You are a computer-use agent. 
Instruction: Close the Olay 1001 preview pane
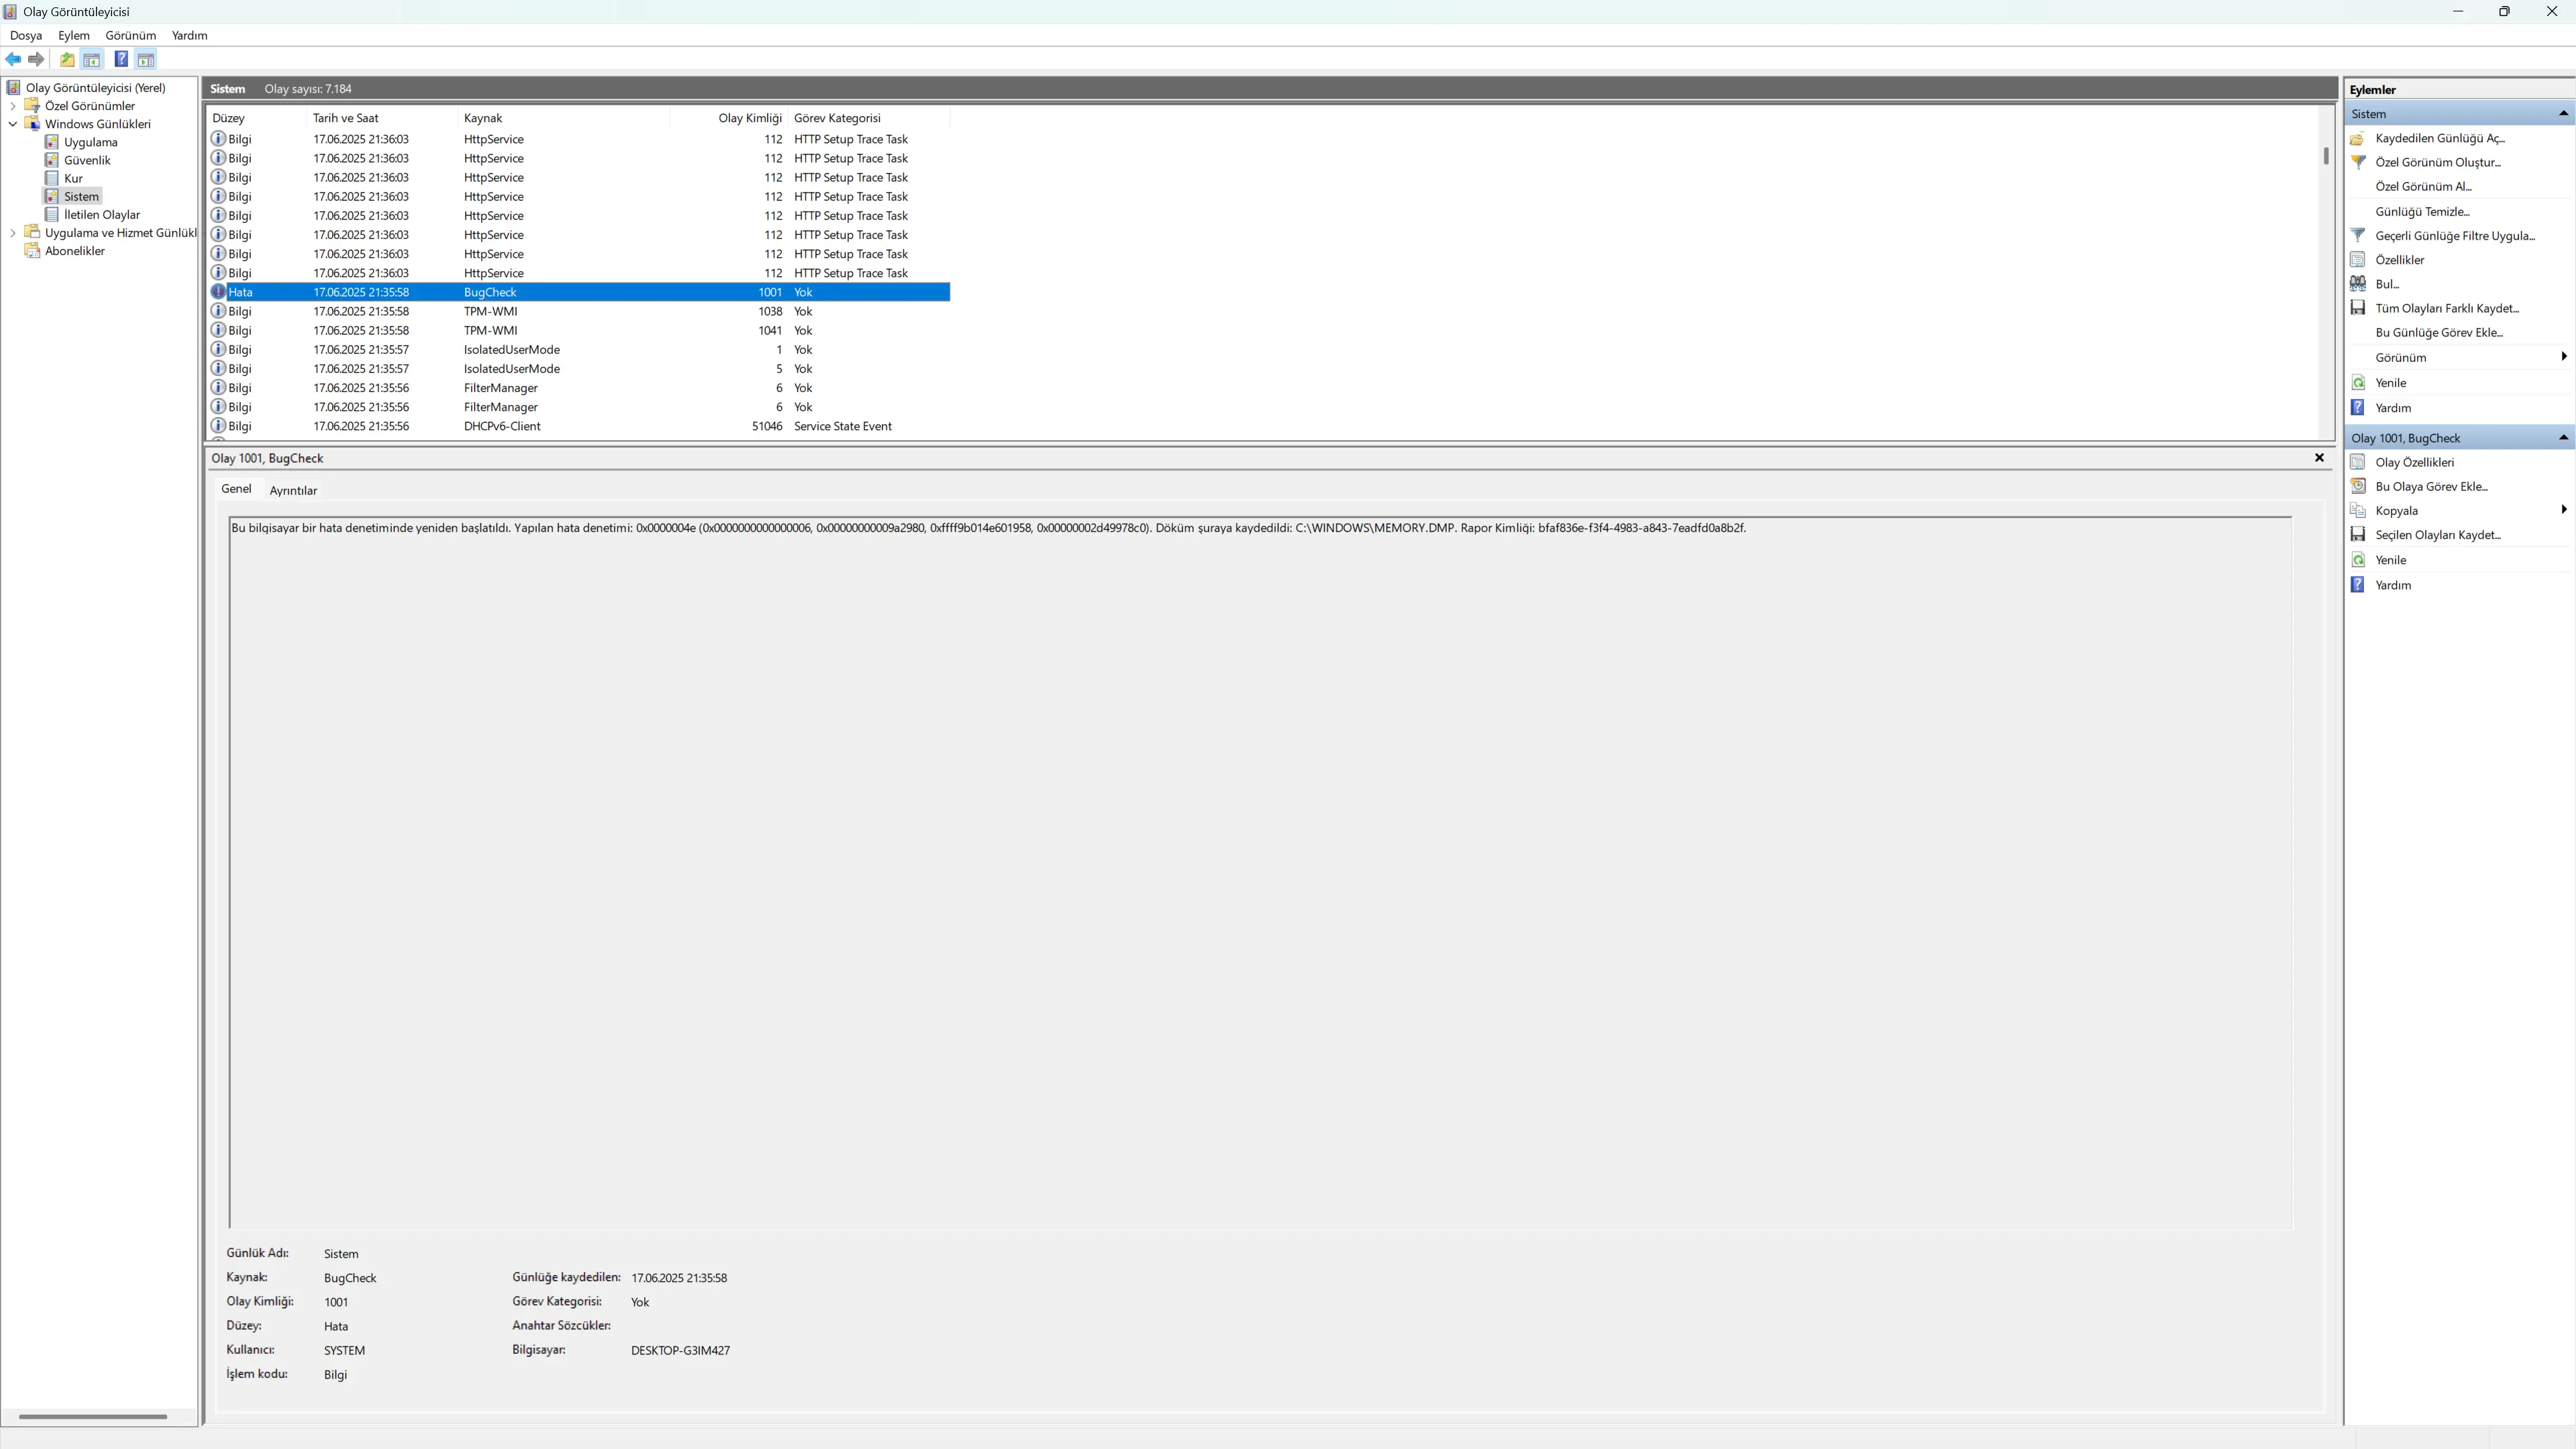tap(2319, 458)
